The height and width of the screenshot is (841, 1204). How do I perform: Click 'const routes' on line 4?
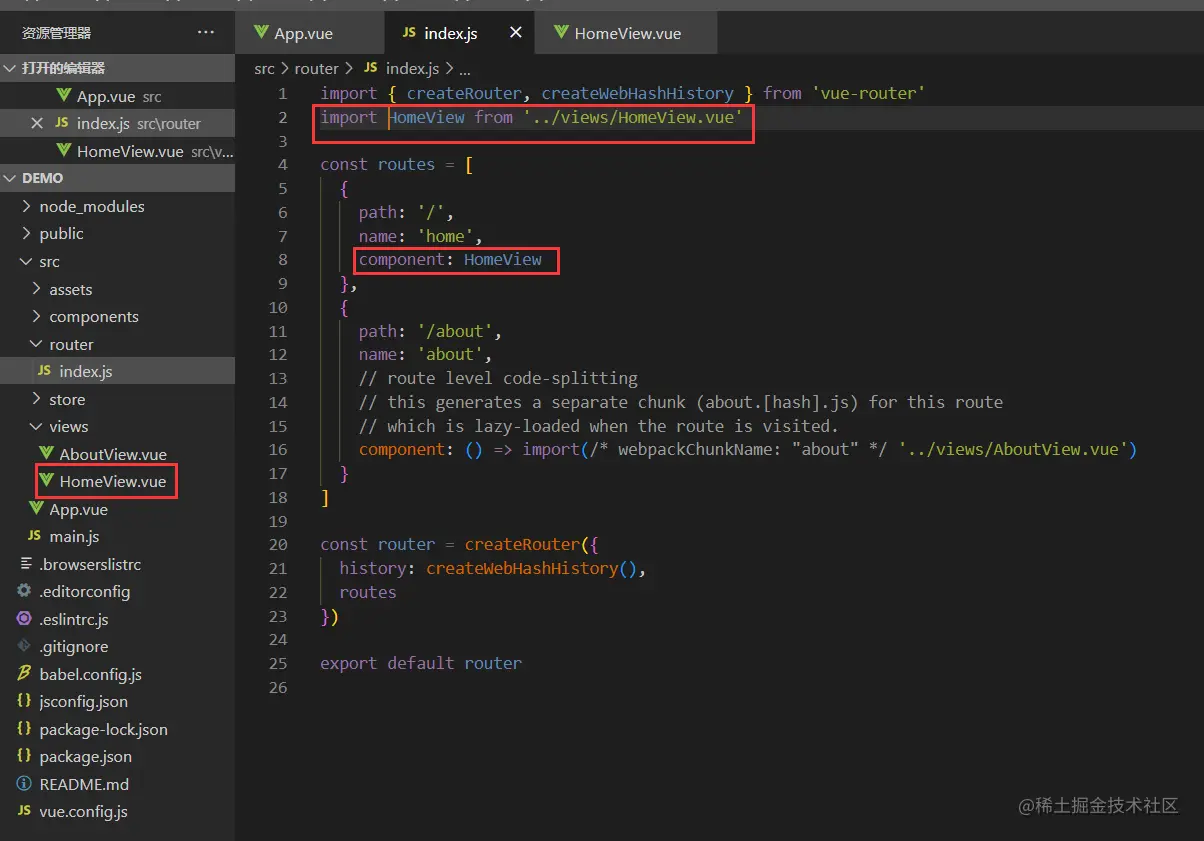click(x=378, y=164)
